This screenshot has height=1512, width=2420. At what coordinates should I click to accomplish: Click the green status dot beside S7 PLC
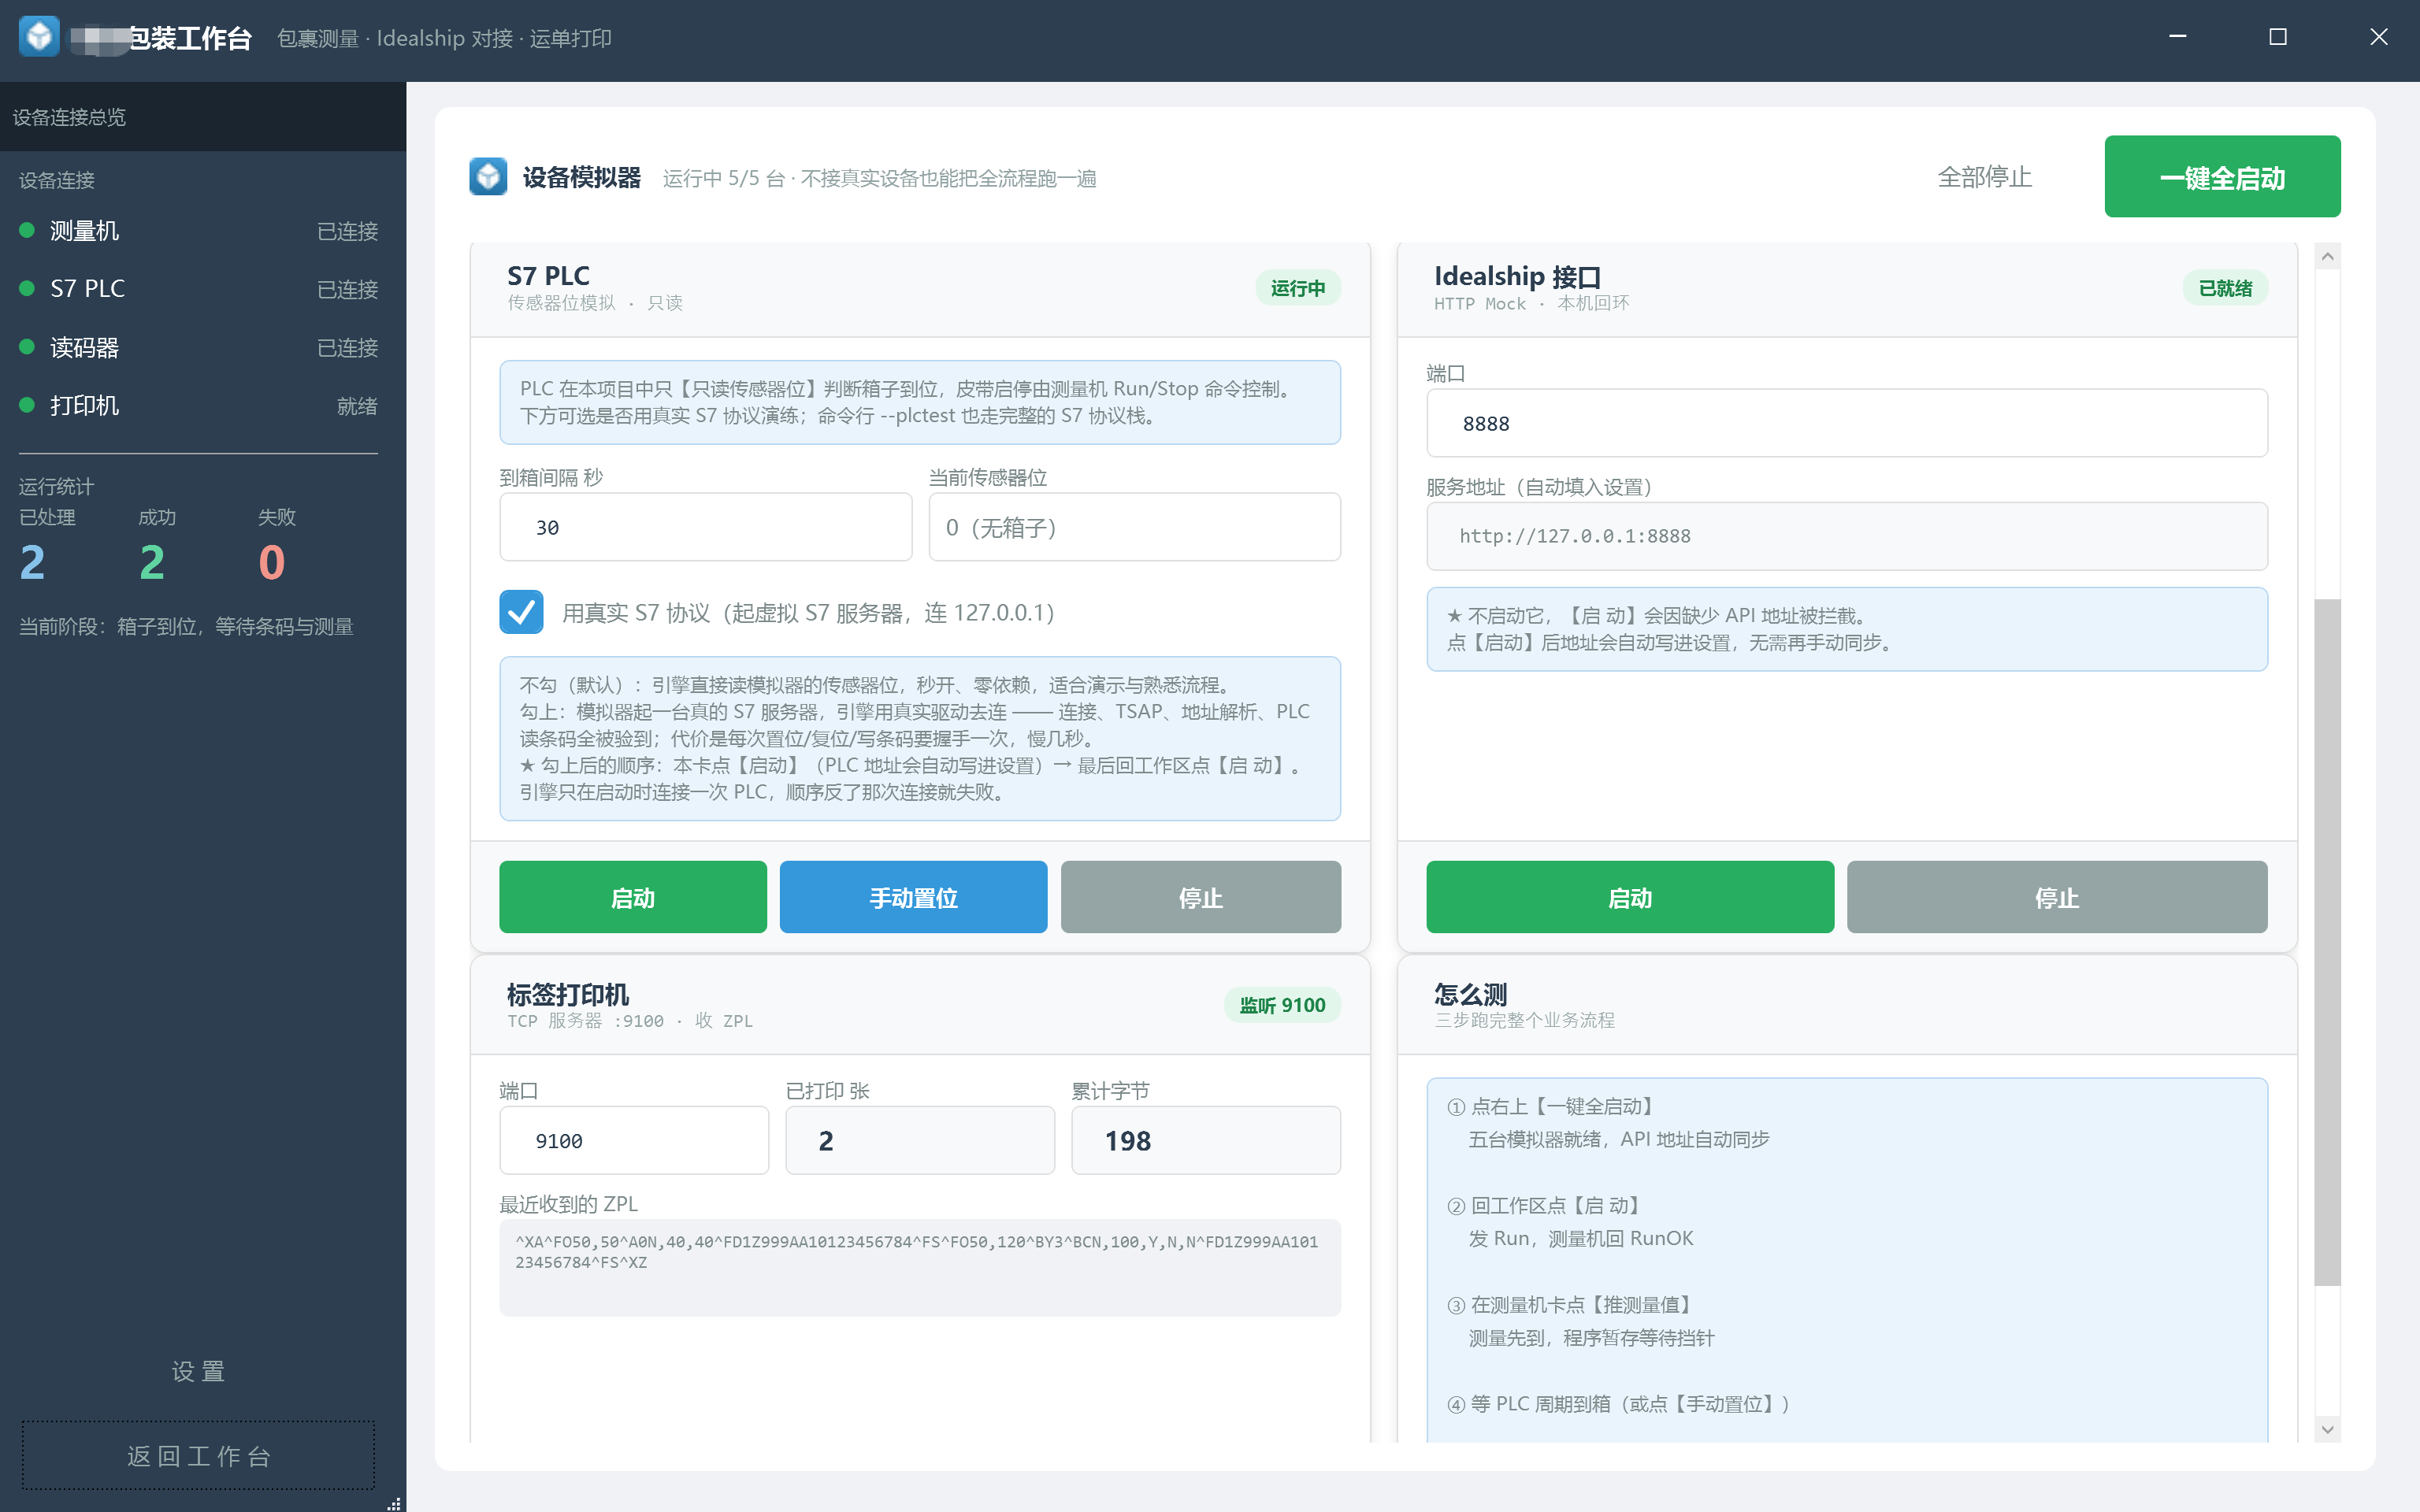click(x=28, y=288)
